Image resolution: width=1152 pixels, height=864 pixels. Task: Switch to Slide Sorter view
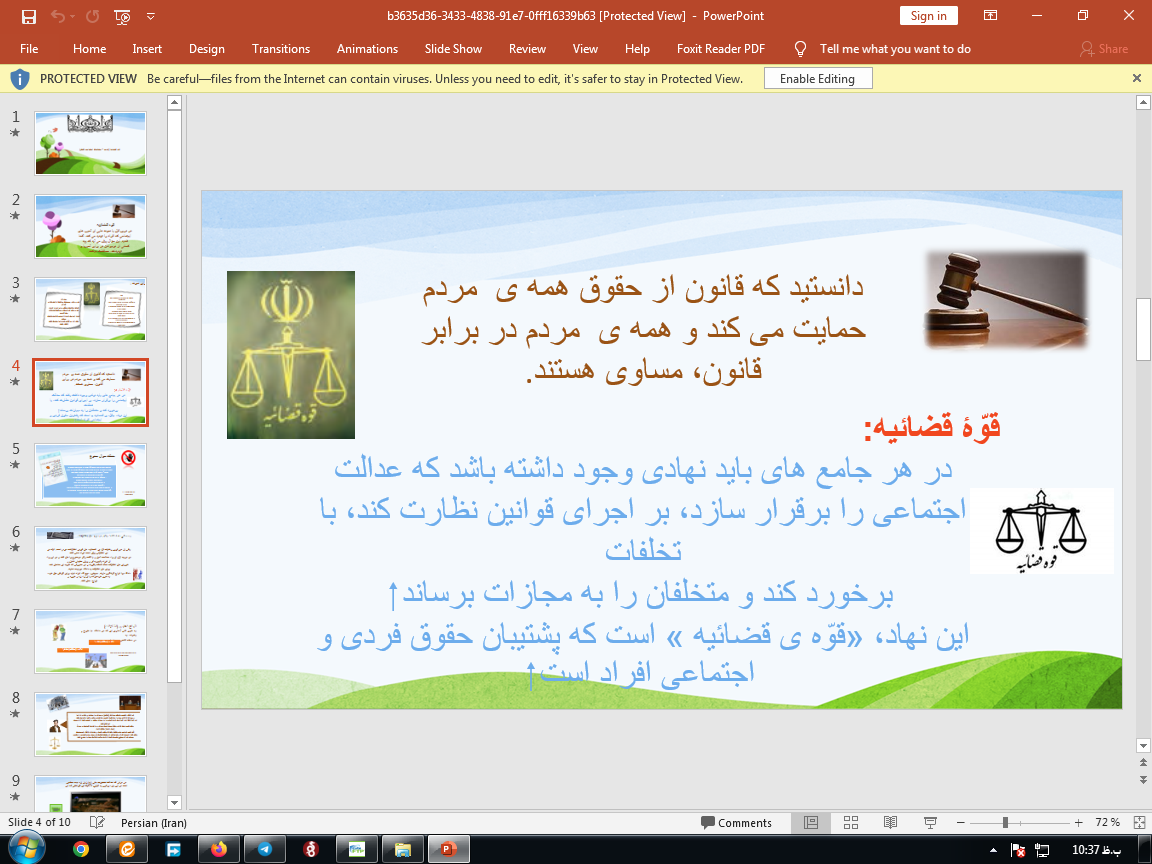[850, 823]
